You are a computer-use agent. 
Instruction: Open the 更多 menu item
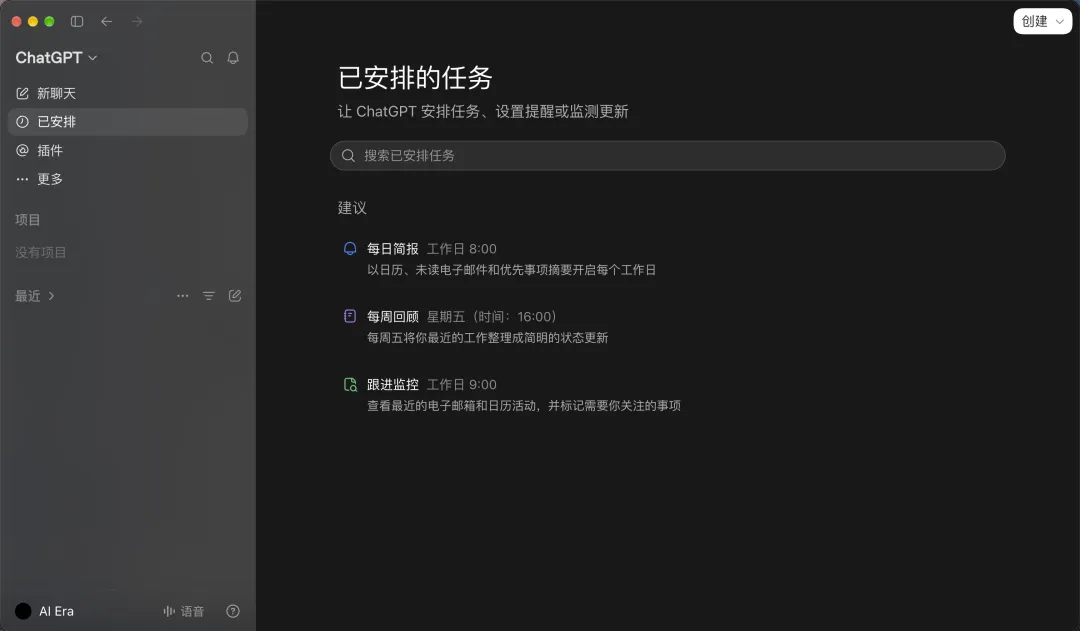(x=127, y=179)
